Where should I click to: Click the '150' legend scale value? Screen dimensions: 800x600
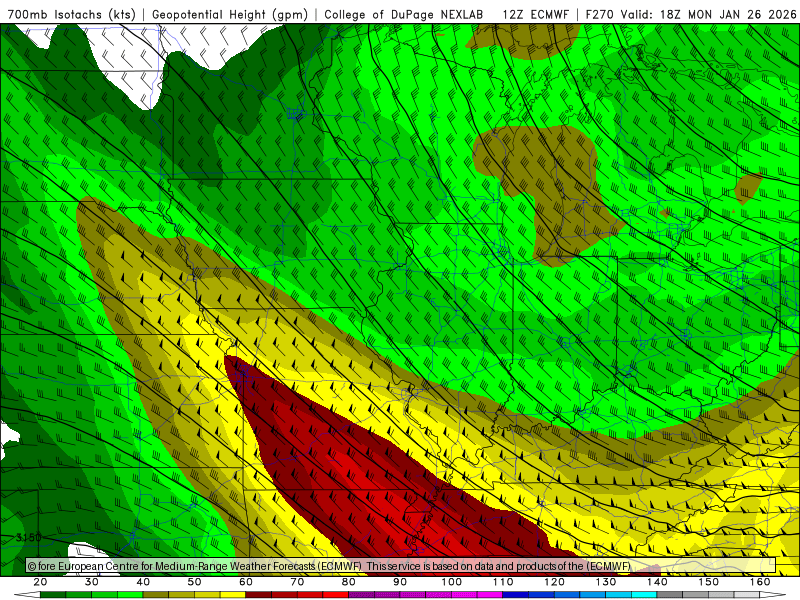pos(709,582)
